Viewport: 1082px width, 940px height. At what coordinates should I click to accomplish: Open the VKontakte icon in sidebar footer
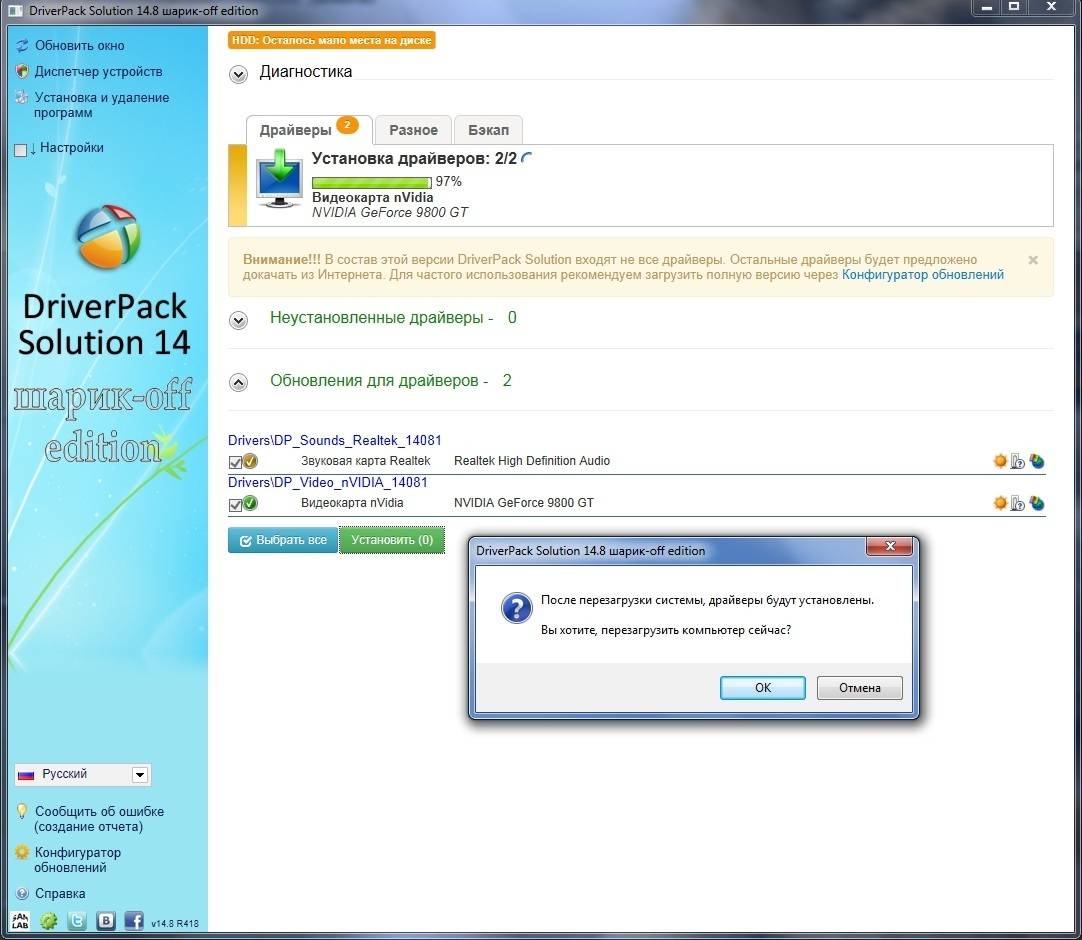point(106,921)
